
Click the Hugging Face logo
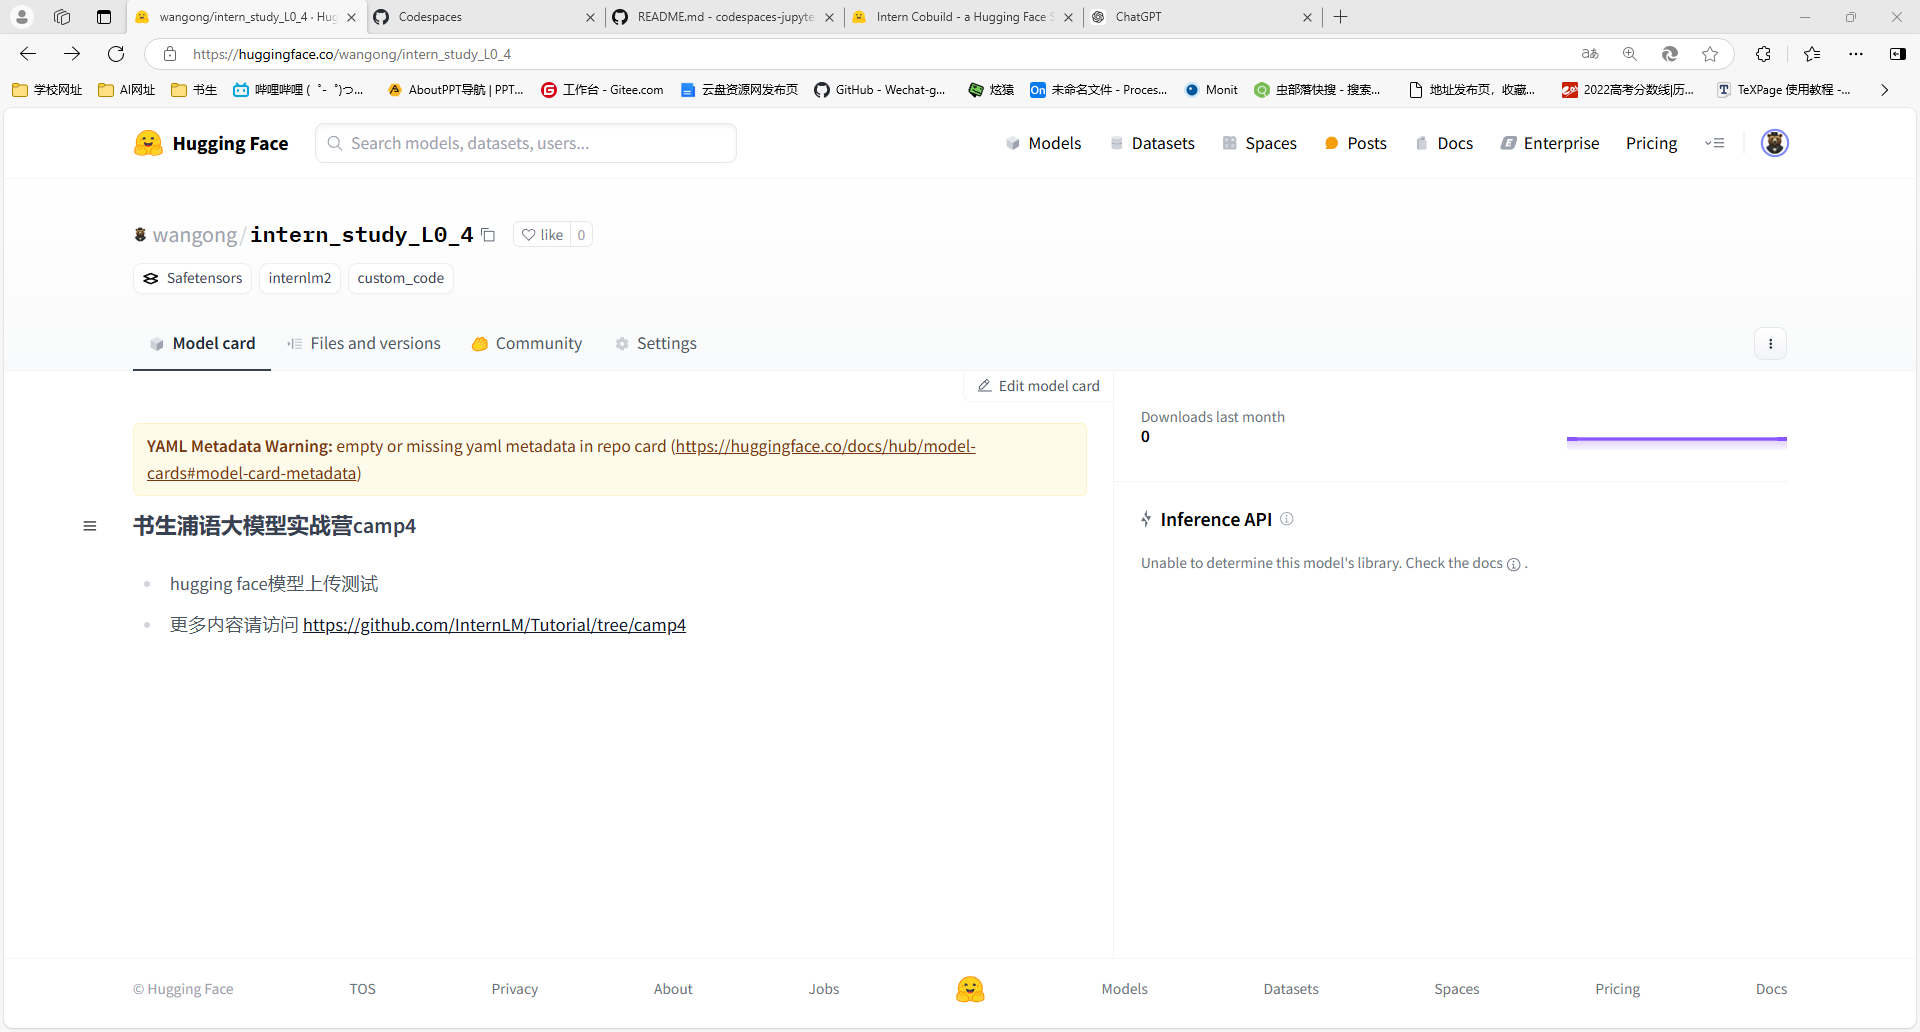tap(211, 143)
